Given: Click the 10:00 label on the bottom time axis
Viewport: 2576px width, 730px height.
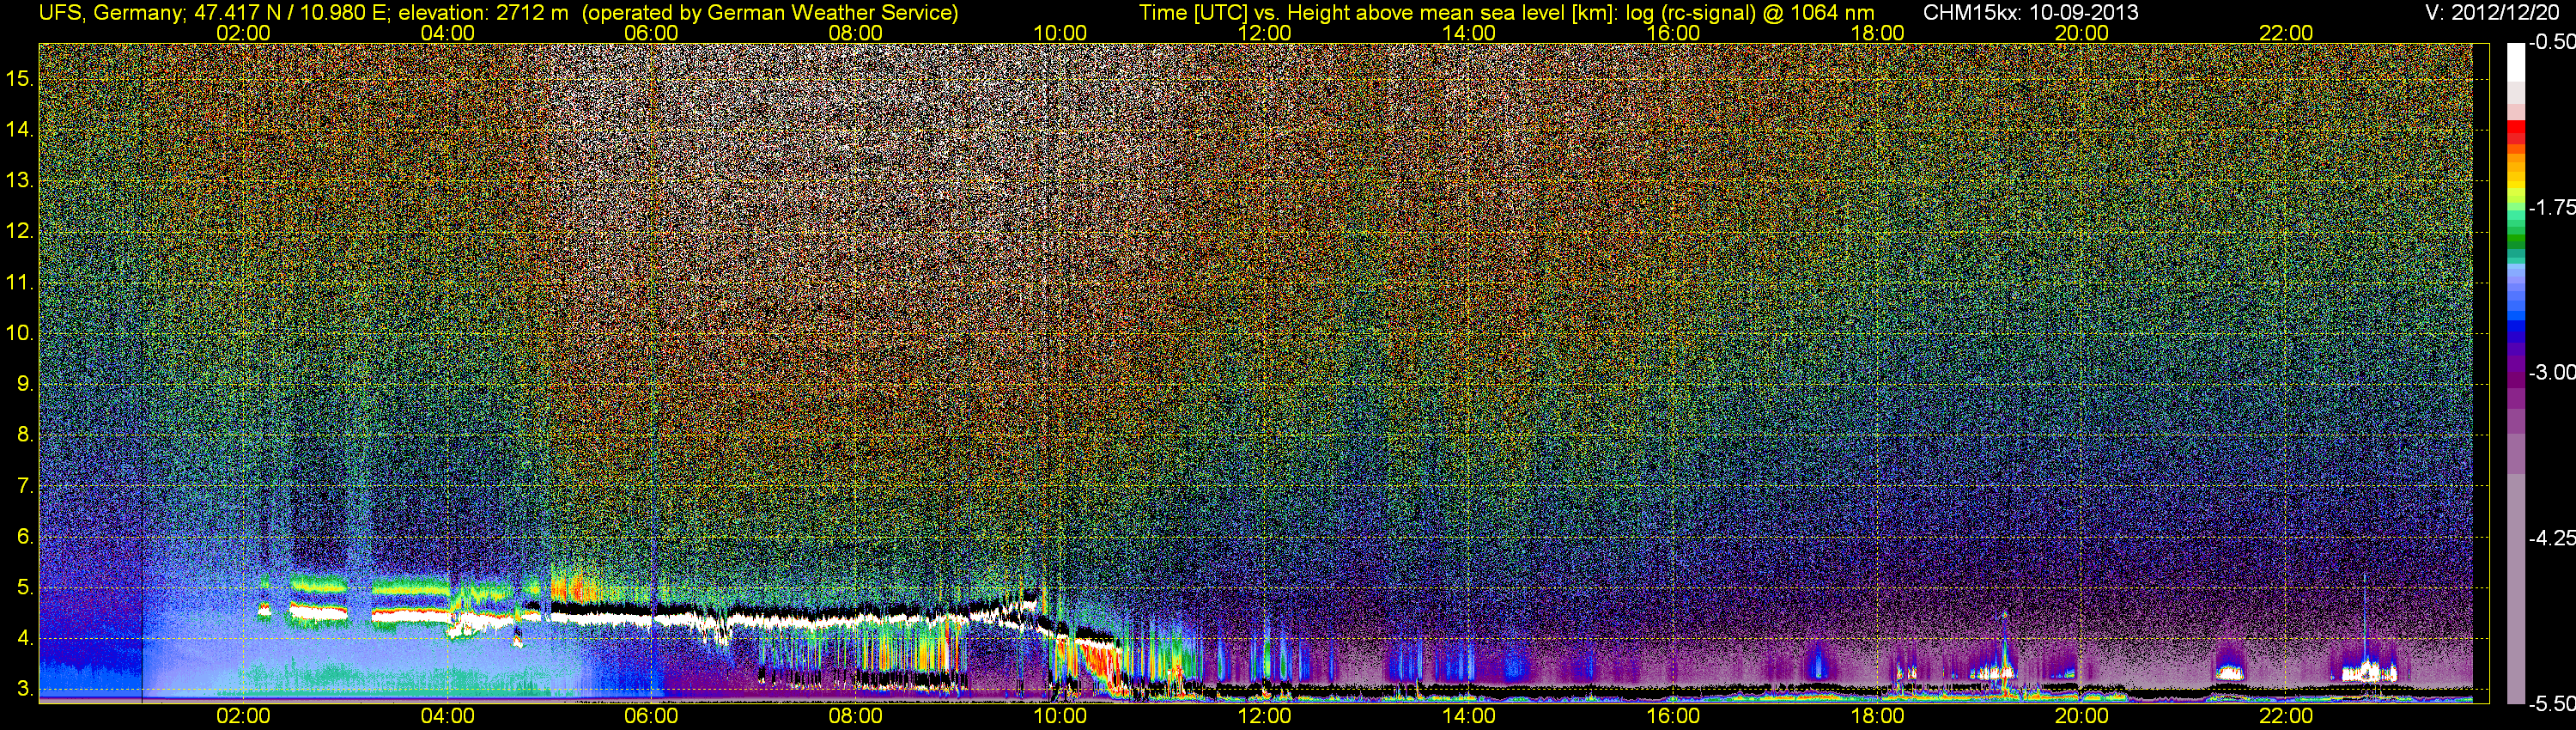Looking at the screenshot, I should pyautogui.click(x=1060, y=716).
